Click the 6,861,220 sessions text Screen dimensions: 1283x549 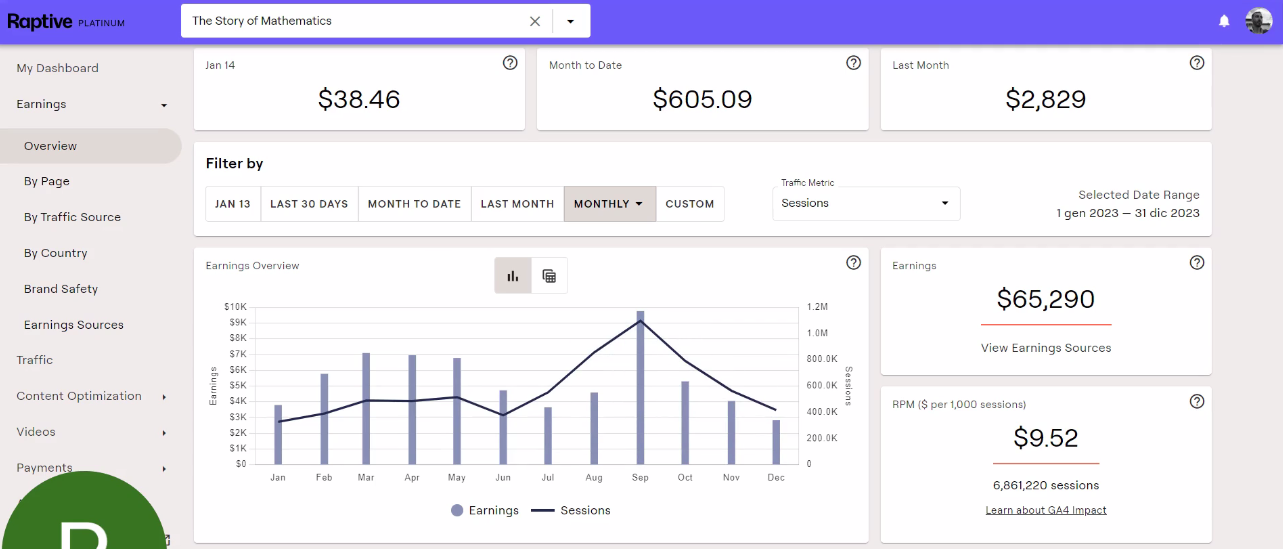(x=1046, y=485)
